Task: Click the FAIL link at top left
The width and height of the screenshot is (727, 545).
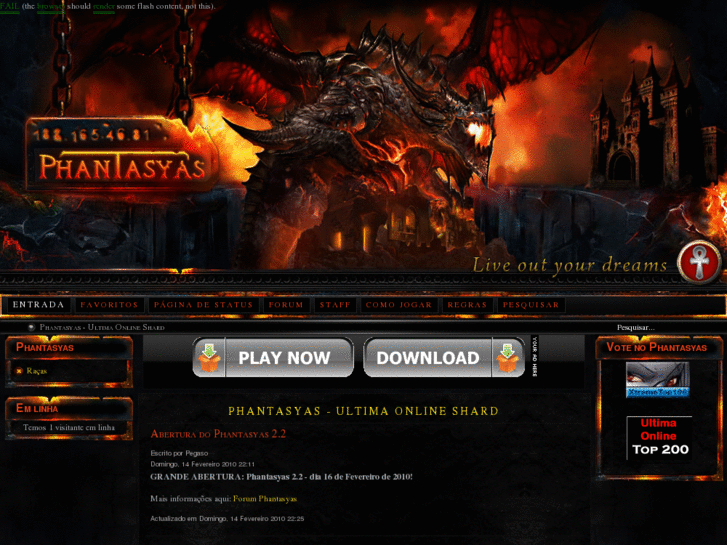Action: (x=10, y=6)
